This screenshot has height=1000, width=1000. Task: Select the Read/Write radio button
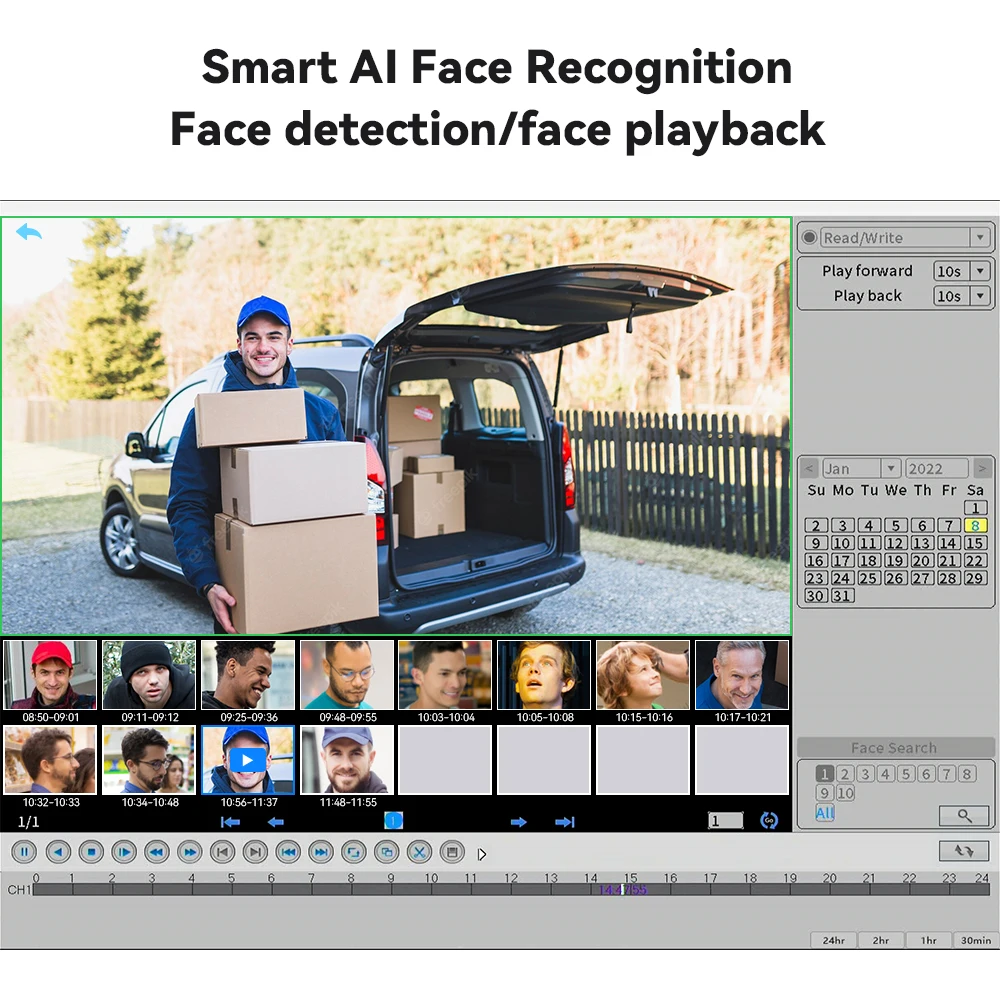click(x=809, y=238)
